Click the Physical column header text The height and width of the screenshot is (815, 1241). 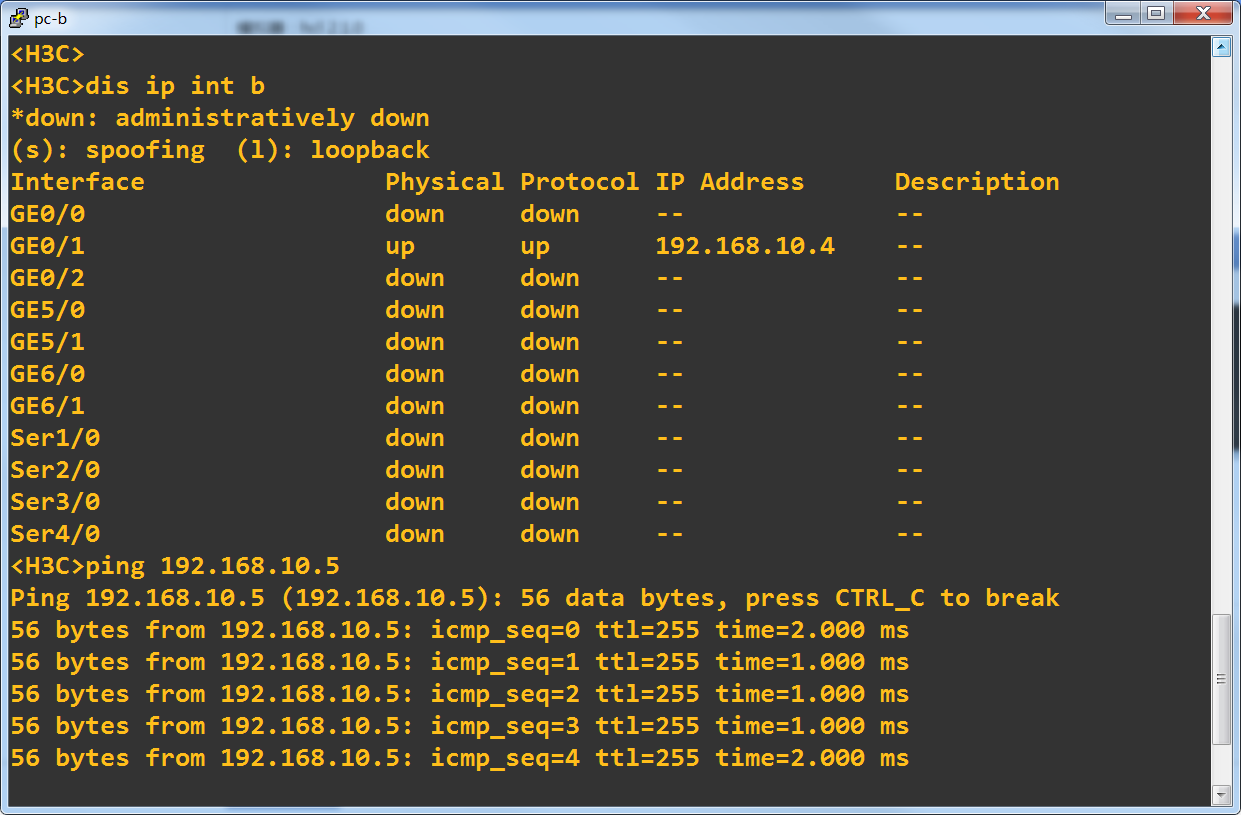[x=444, y=182]
